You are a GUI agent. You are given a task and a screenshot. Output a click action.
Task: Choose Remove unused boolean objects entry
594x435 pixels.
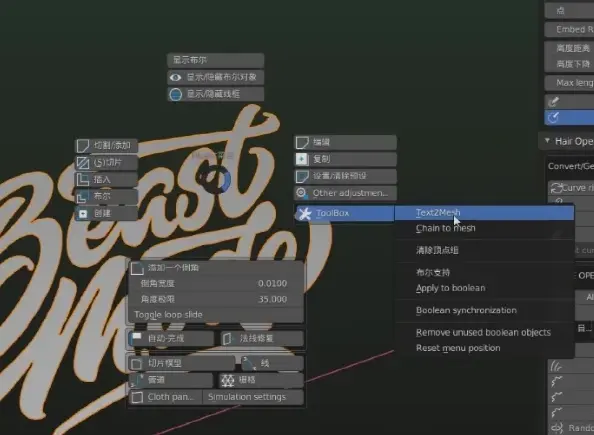(x=485, y=332)
